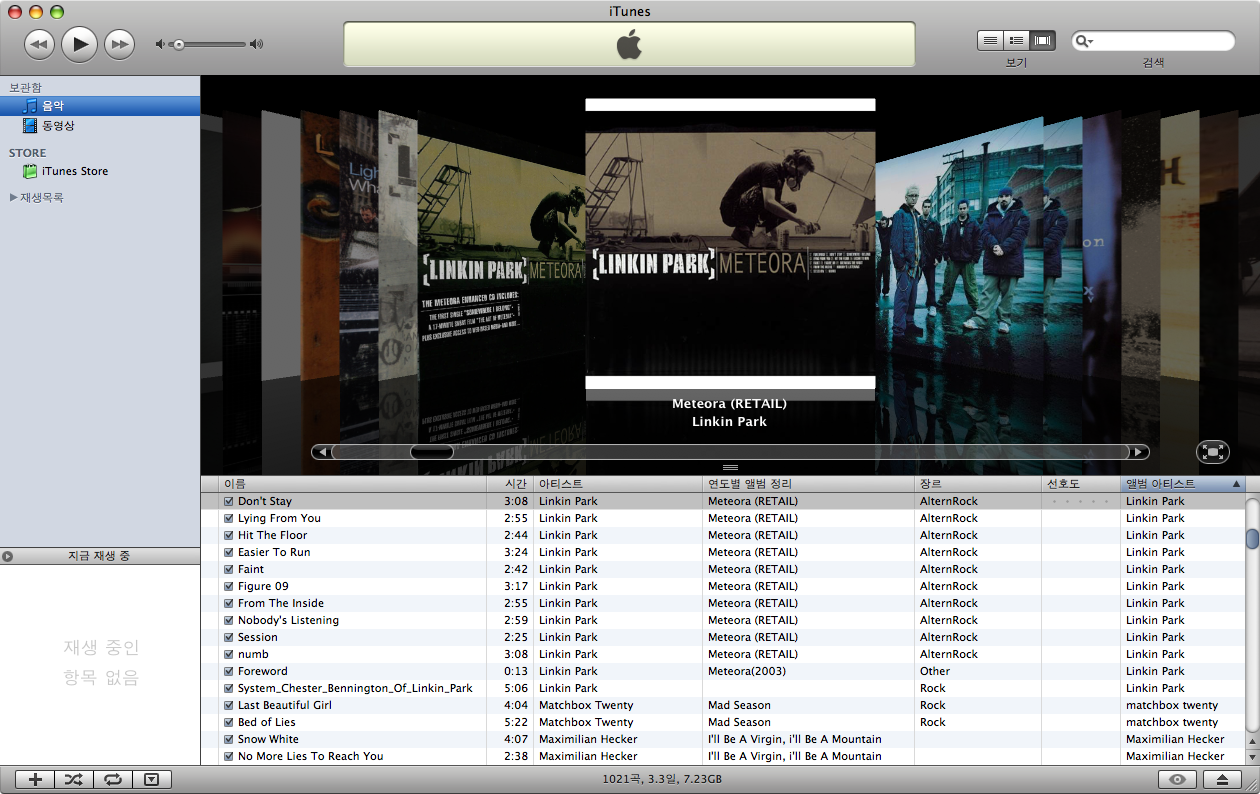Click the 5:22 duration cell
This screenshot has height=794, width=1260.
[516, 722]
